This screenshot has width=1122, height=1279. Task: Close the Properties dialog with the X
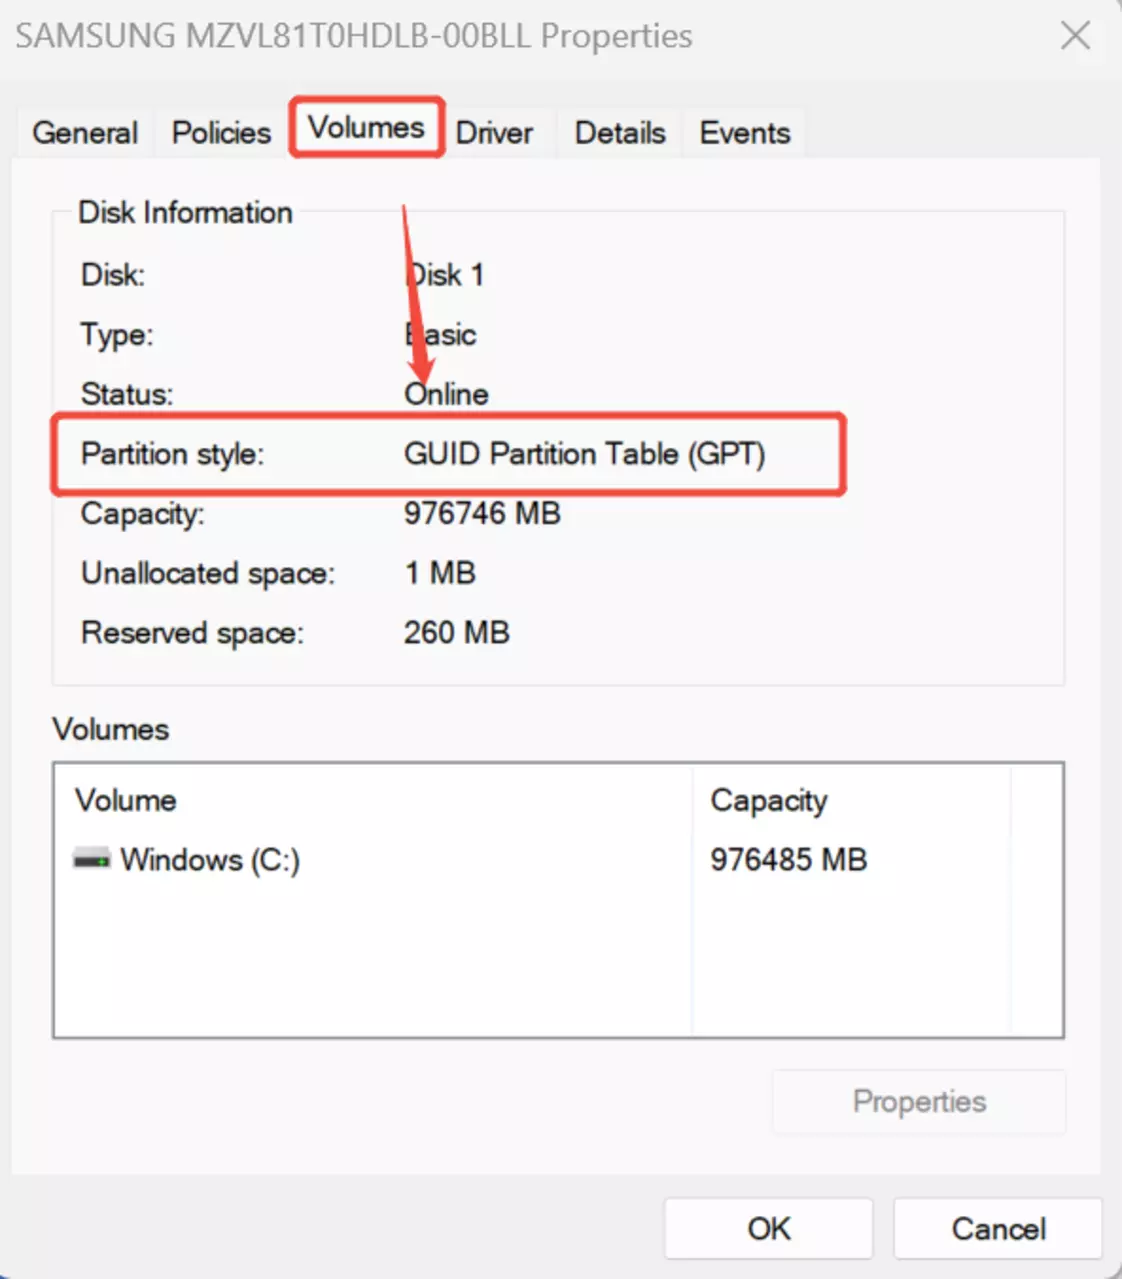tap(1075, 37)
